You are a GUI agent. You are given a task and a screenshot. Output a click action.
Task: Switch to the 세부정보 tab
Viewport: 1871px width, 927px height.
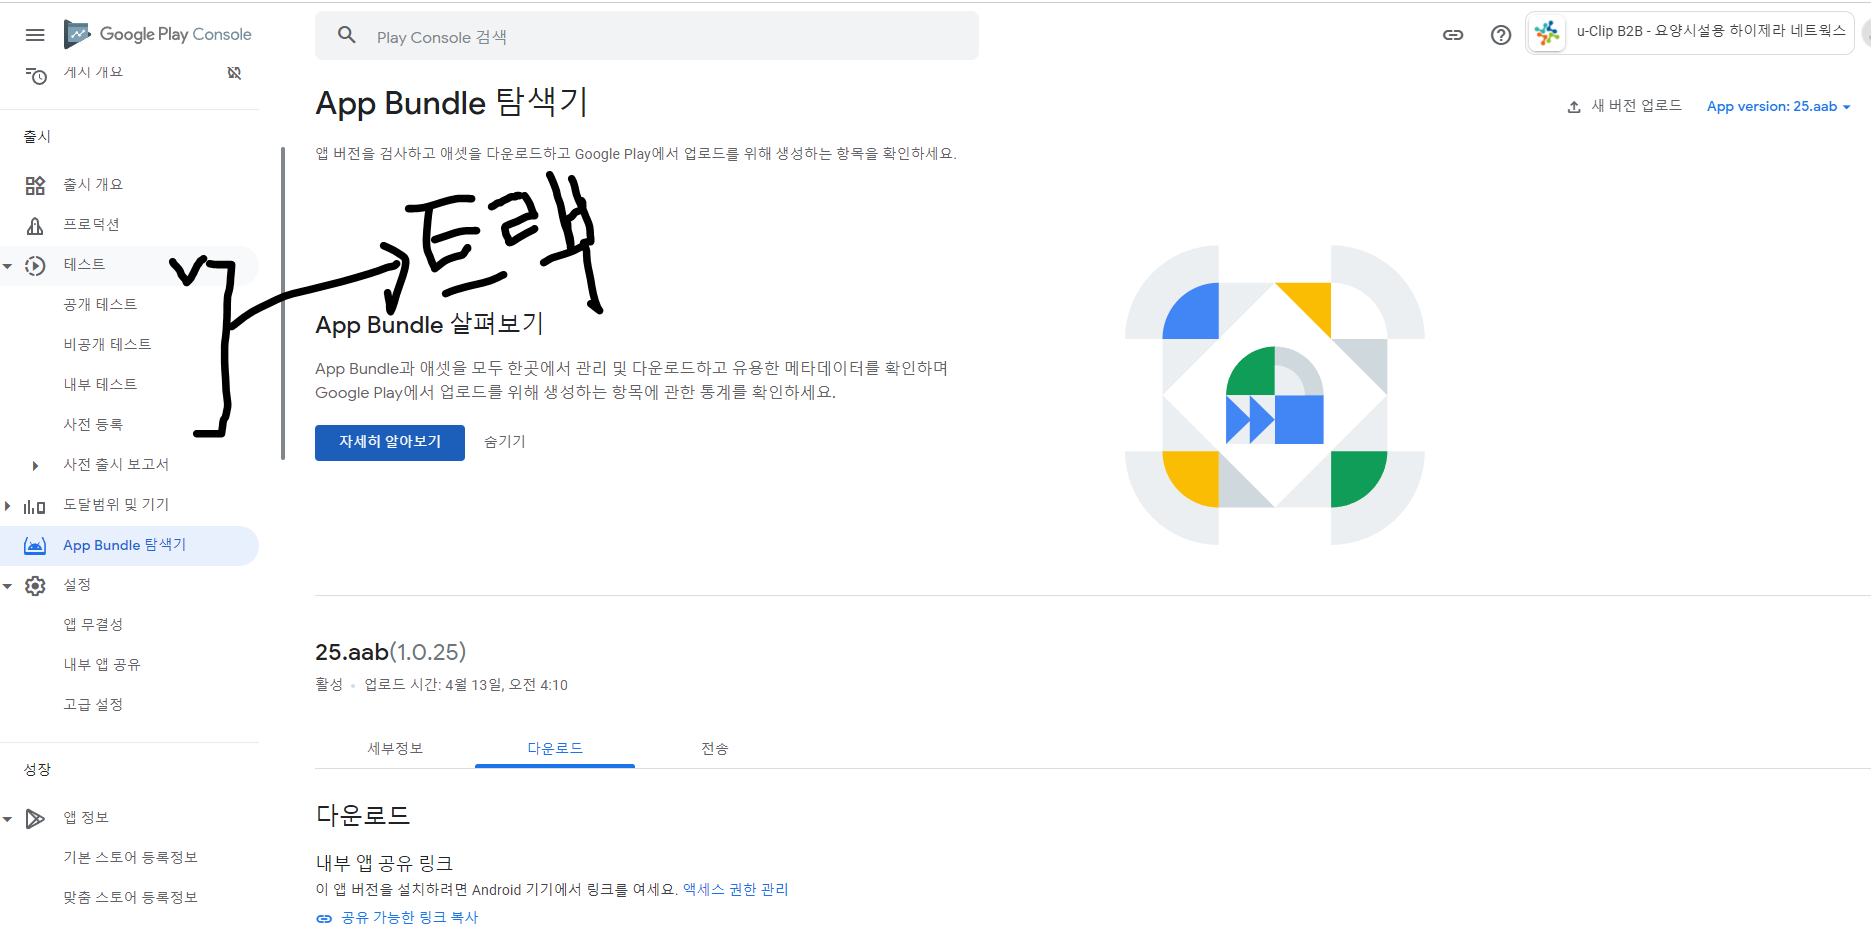pos(395,748)
